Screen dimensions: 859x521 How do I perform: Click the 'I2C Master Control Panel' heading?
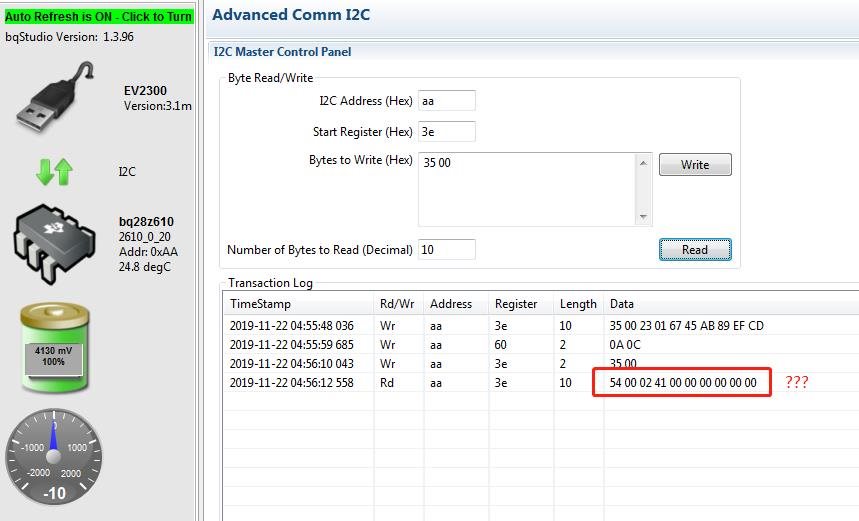[x=282, y=51]
